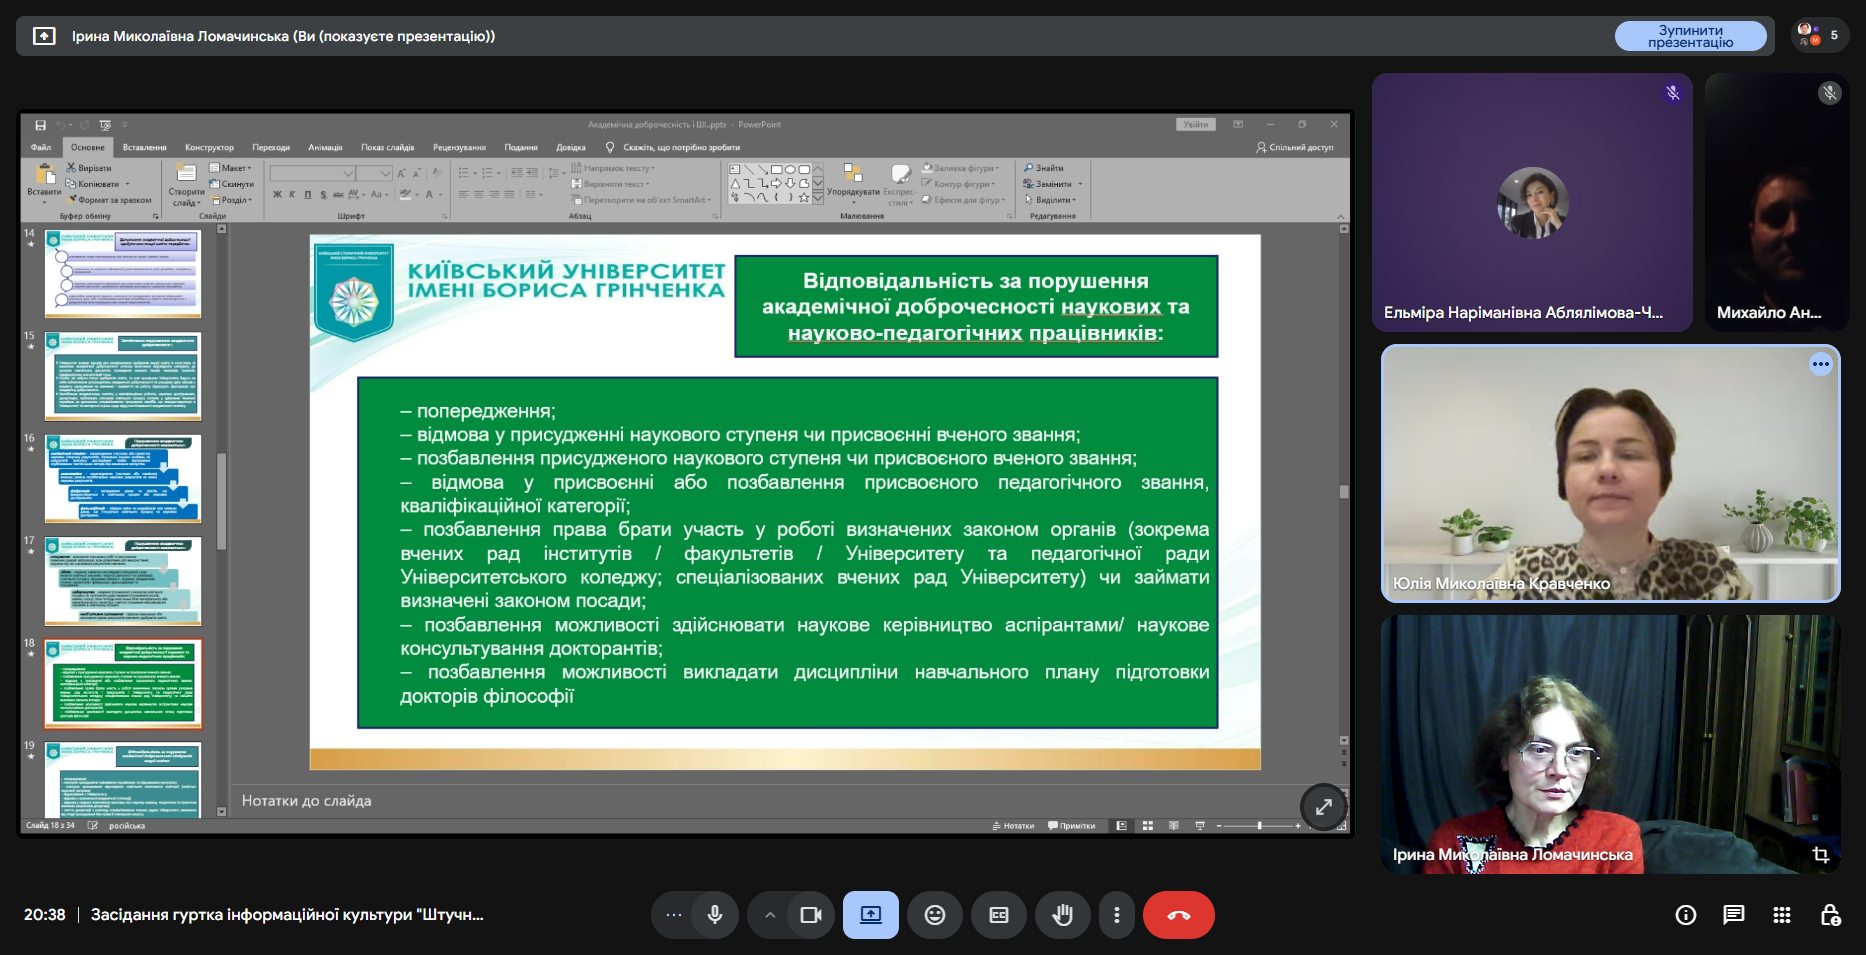Raise your hand in the meeting

coord(1062,915)
